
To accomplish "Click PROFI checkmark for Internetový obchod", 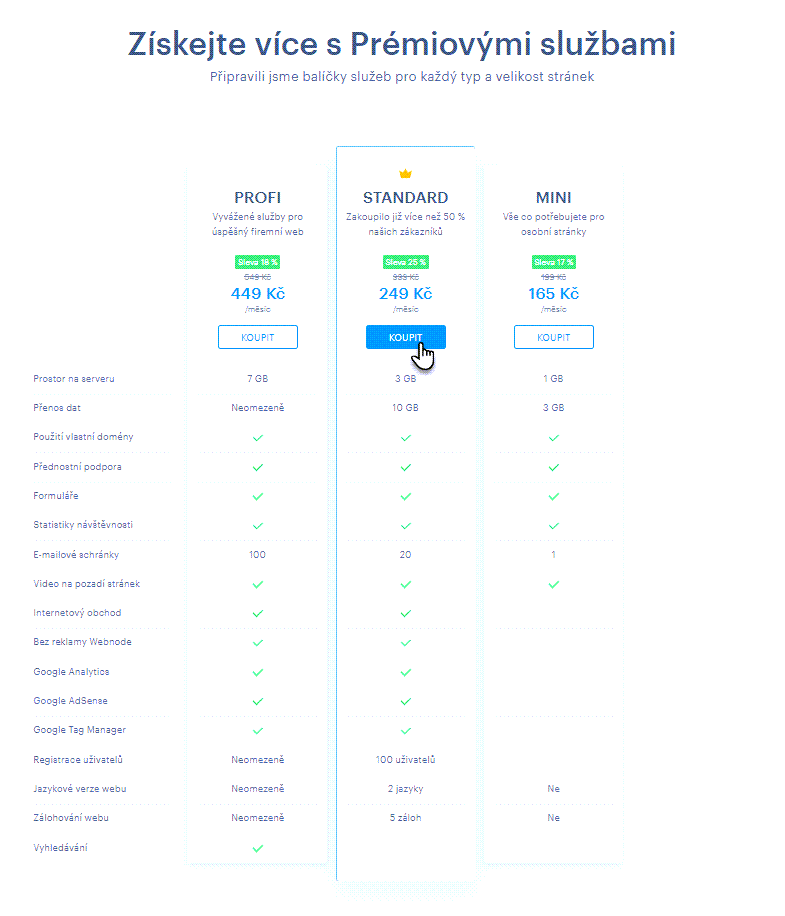I will [257, 613].
